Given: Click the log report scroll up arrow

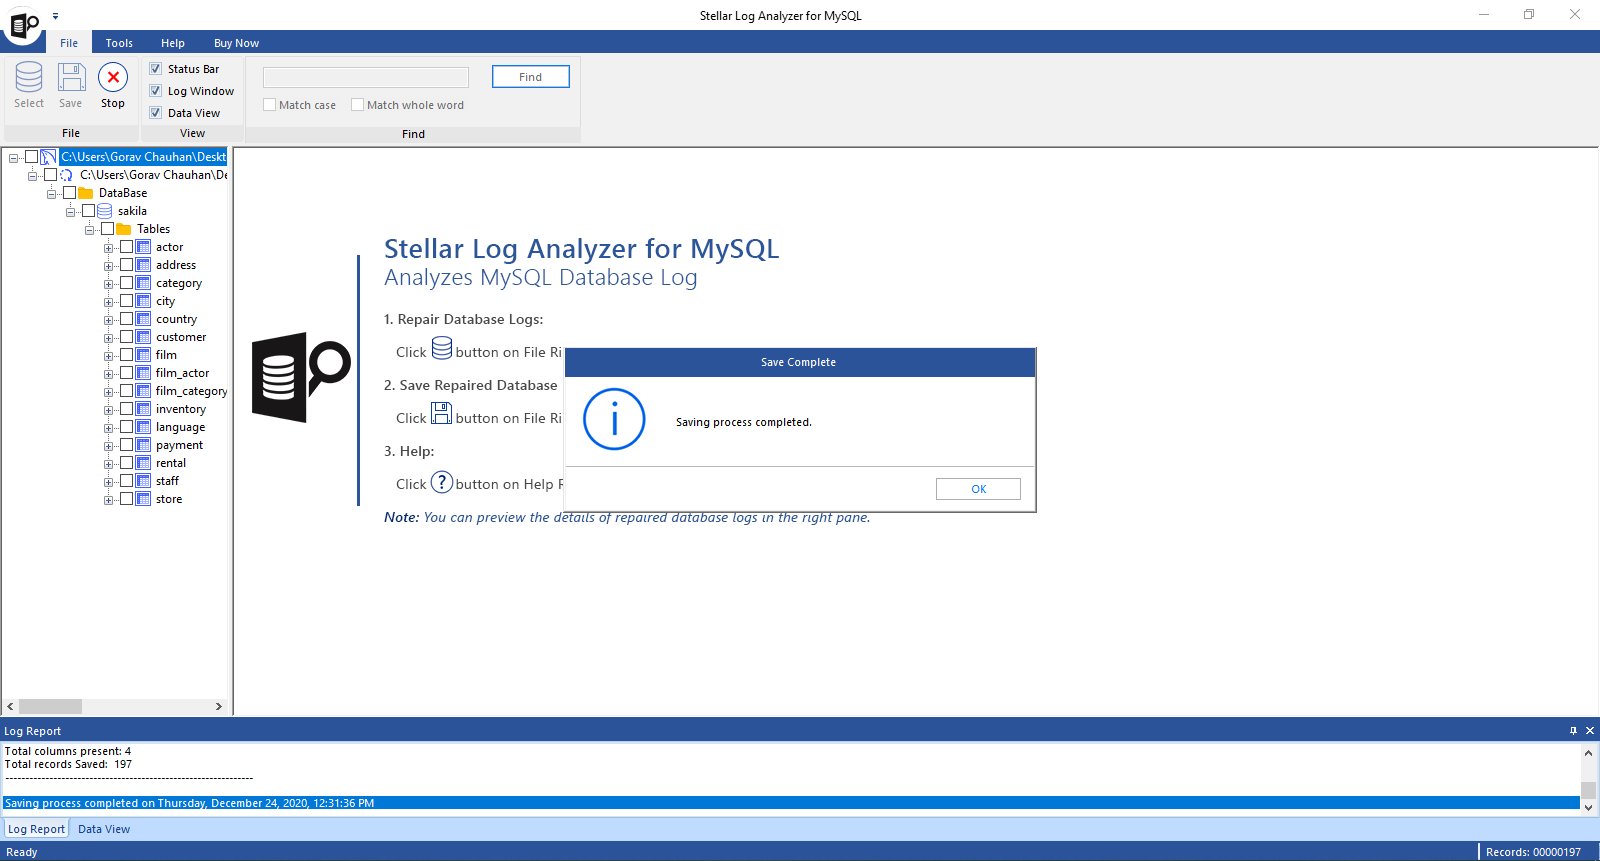Looking at the screenshot, I should click(x=1588, y=752).
